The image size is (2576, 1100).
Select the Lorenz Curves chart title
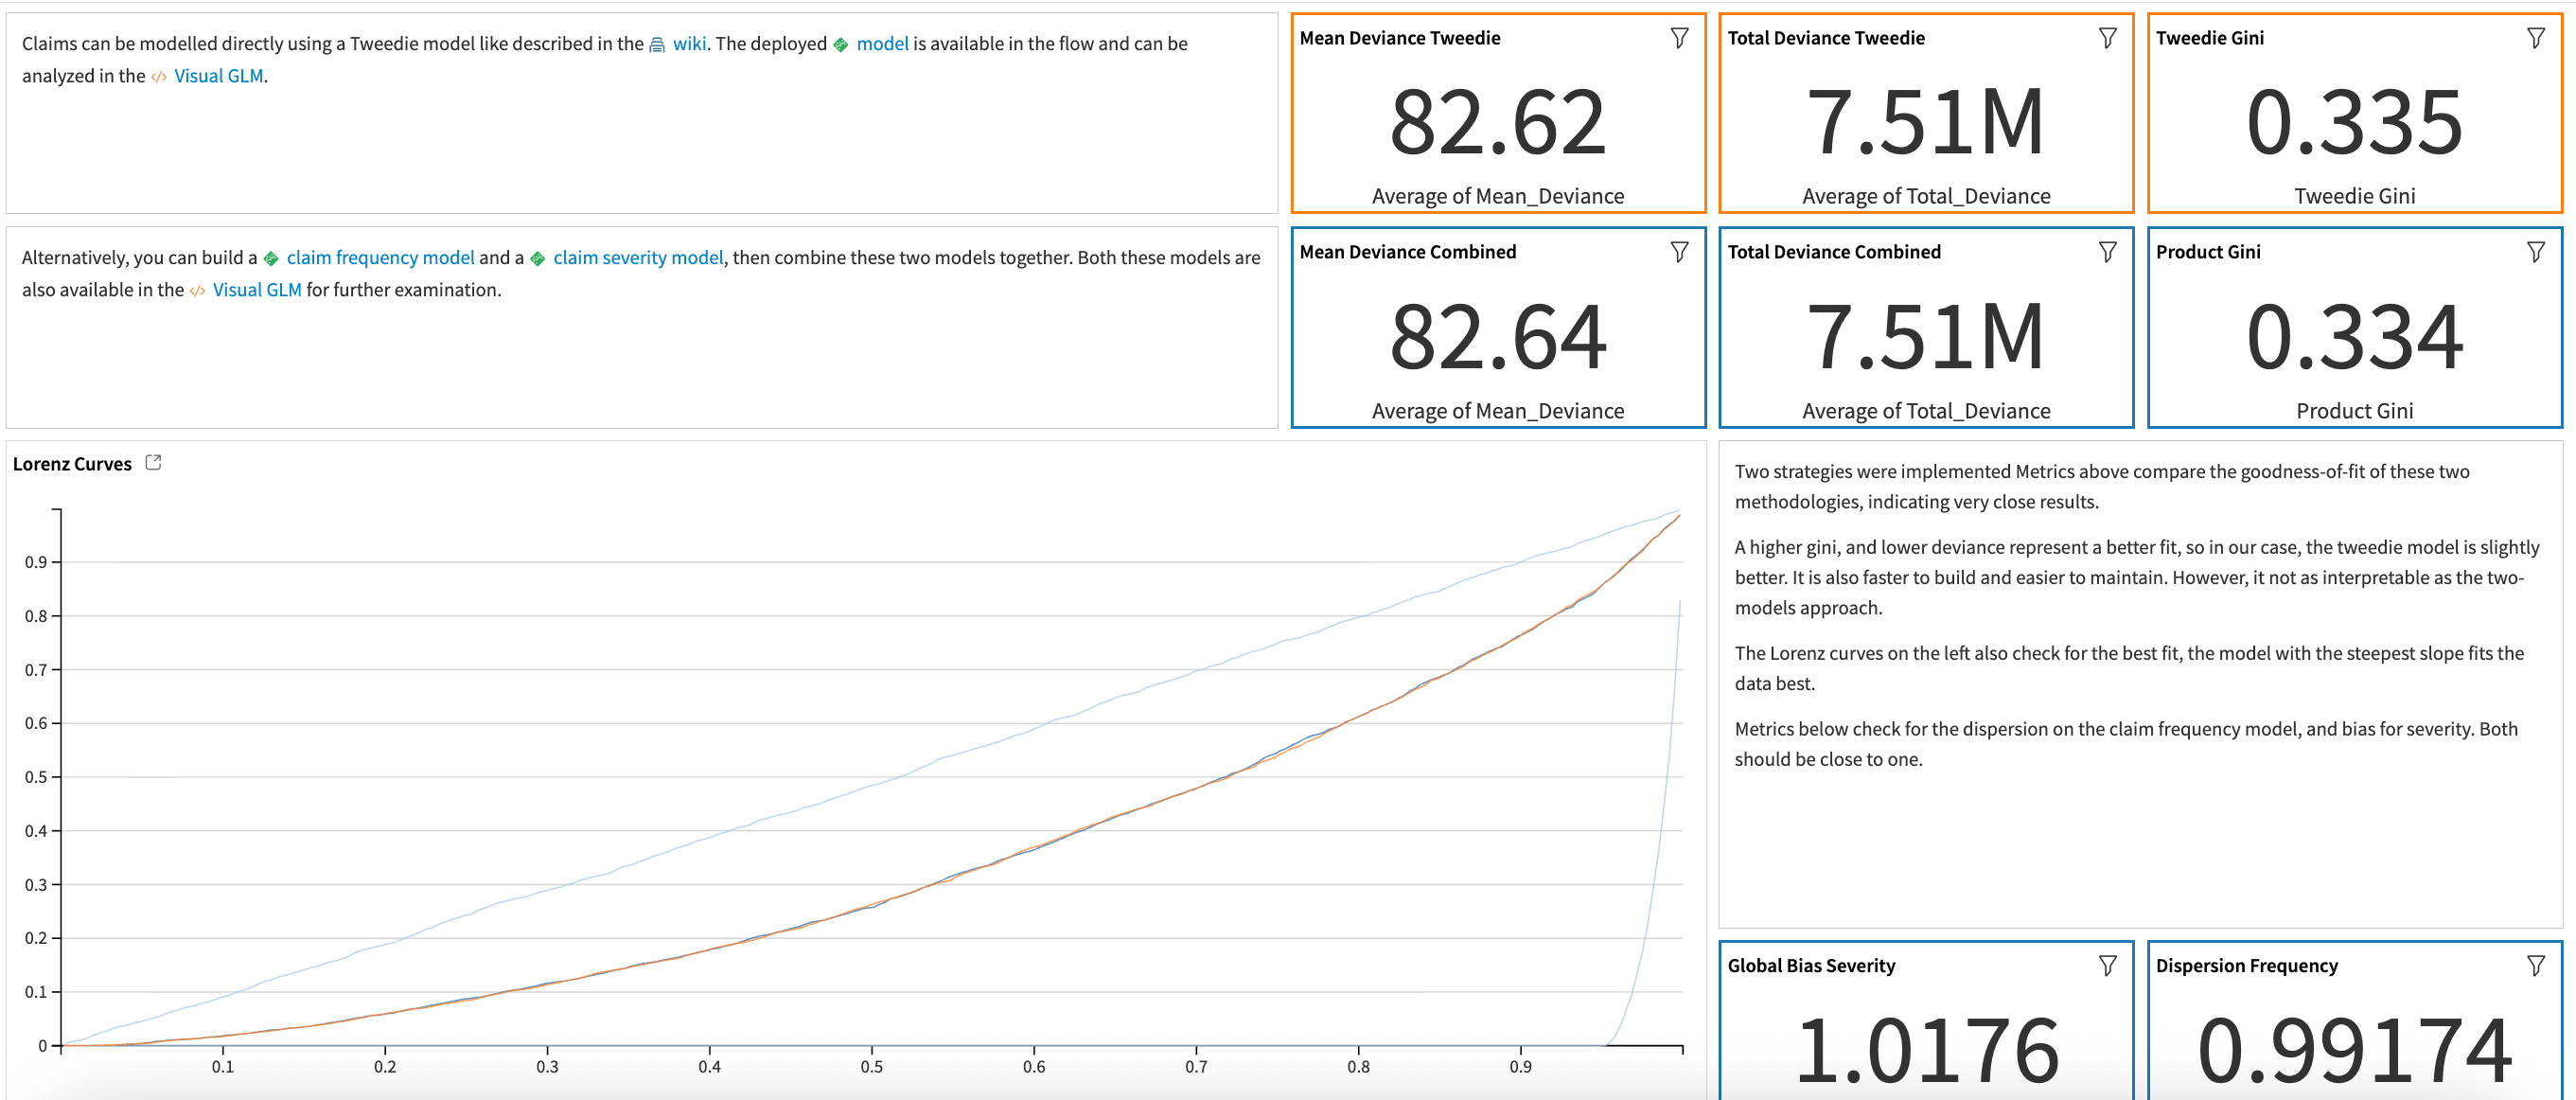pos(72,463)
